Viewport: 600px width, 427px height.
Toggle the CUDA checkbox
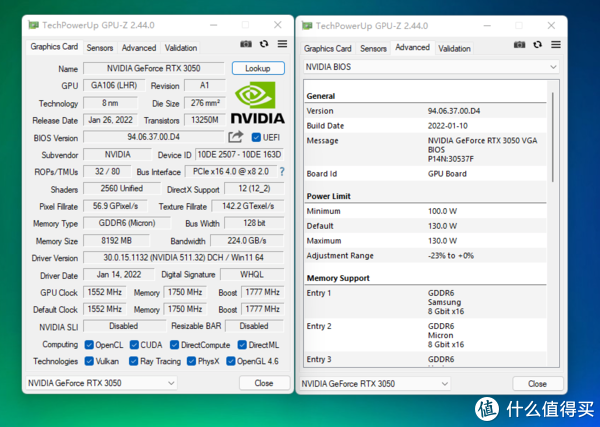pos(134,345)
